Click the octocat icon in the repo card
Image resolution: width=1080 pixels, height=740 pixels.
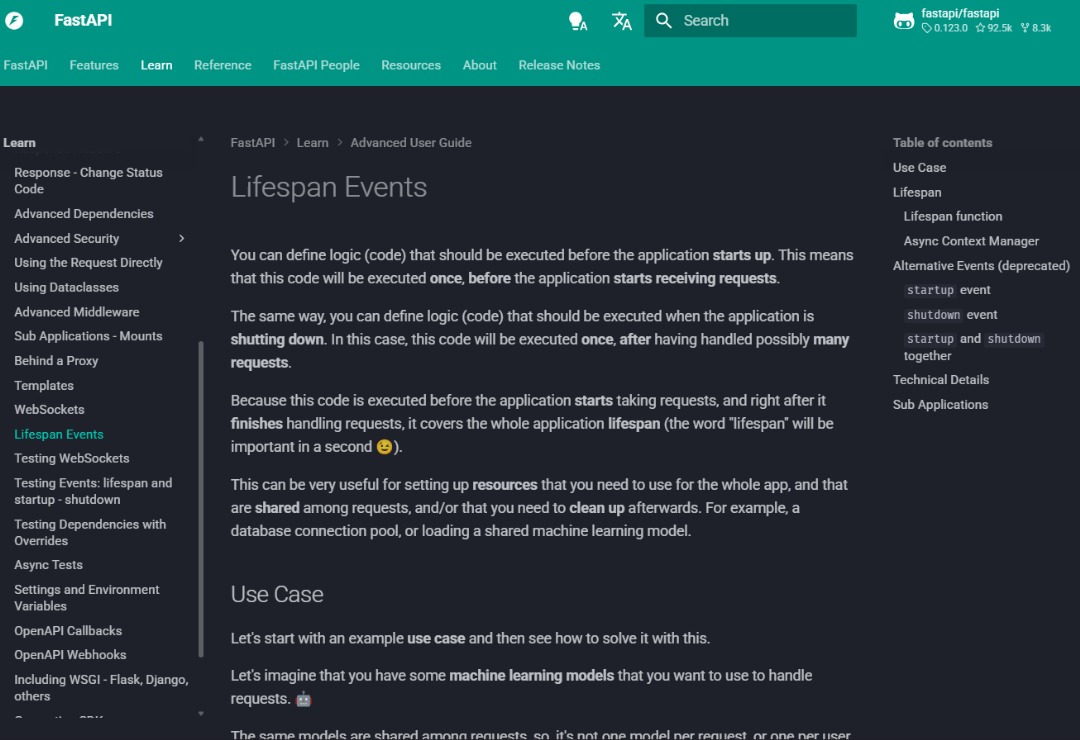(x=904, y=20)
